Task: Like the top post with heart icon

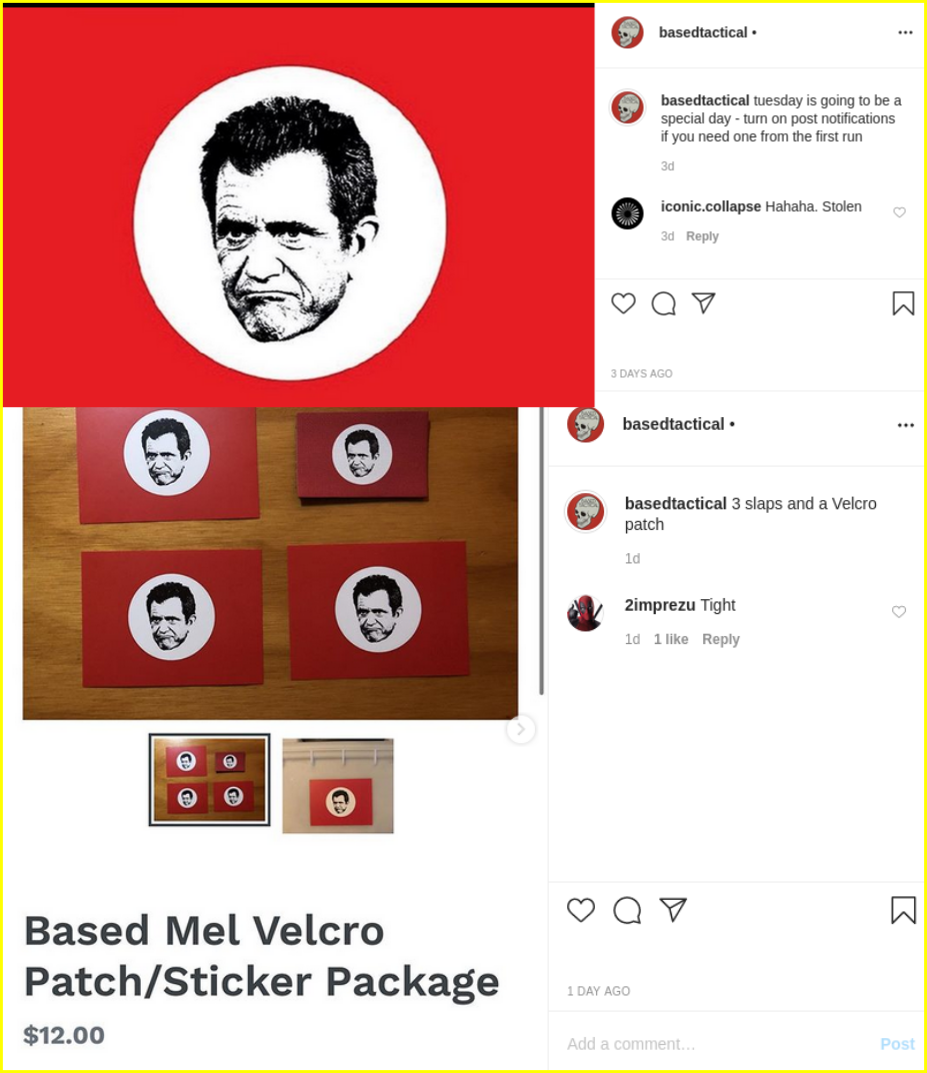Action: coord(623,303)
